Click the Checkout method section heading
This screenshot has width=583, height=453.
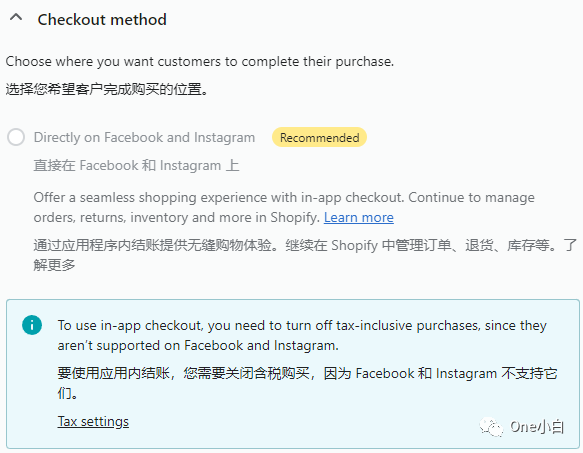pos(102,20)
